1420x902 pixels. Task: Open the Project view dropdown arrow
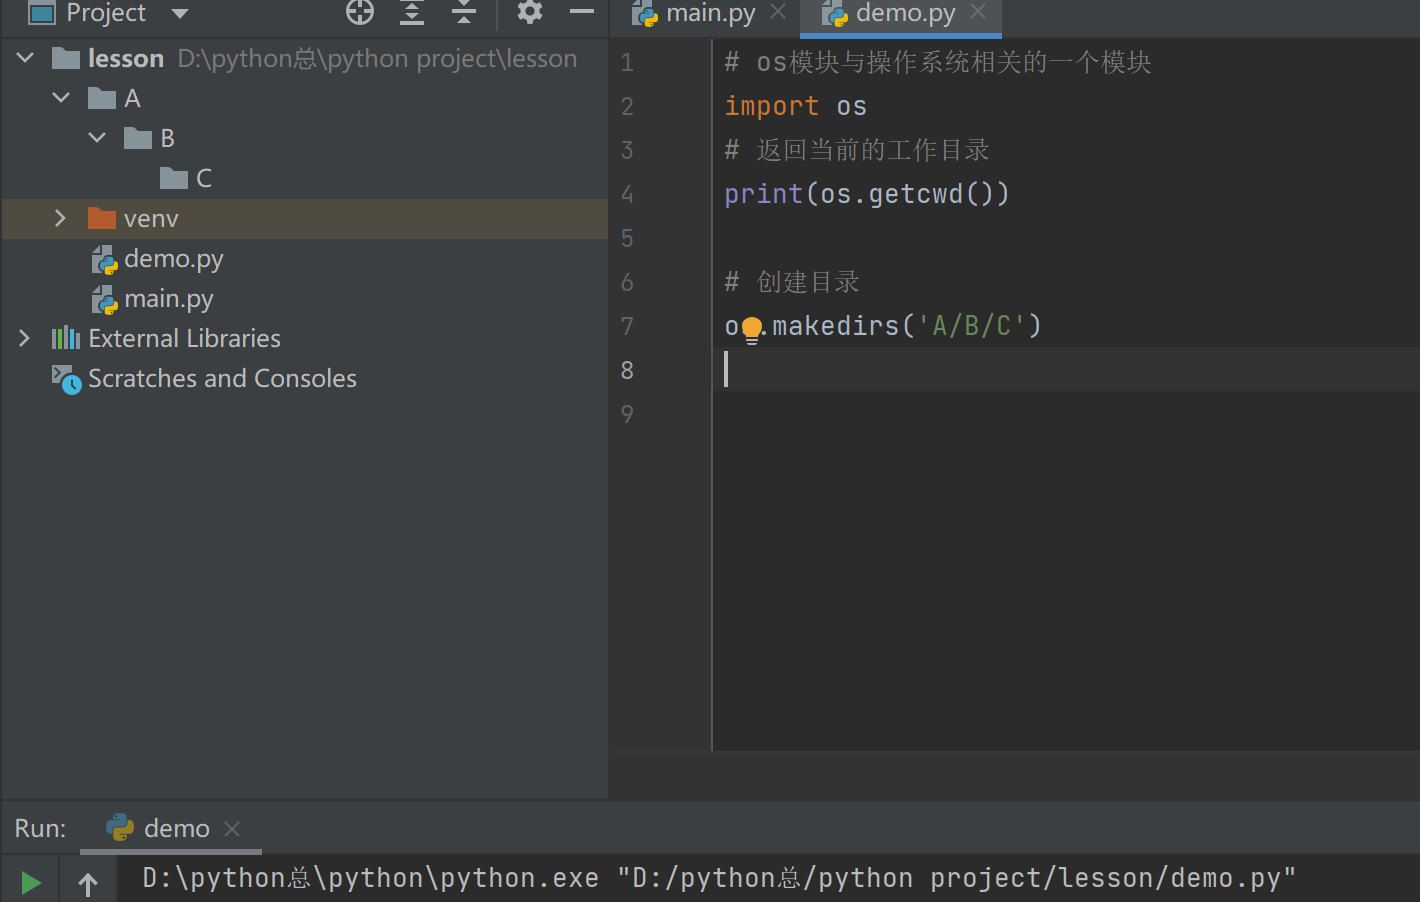coord(180,13)
